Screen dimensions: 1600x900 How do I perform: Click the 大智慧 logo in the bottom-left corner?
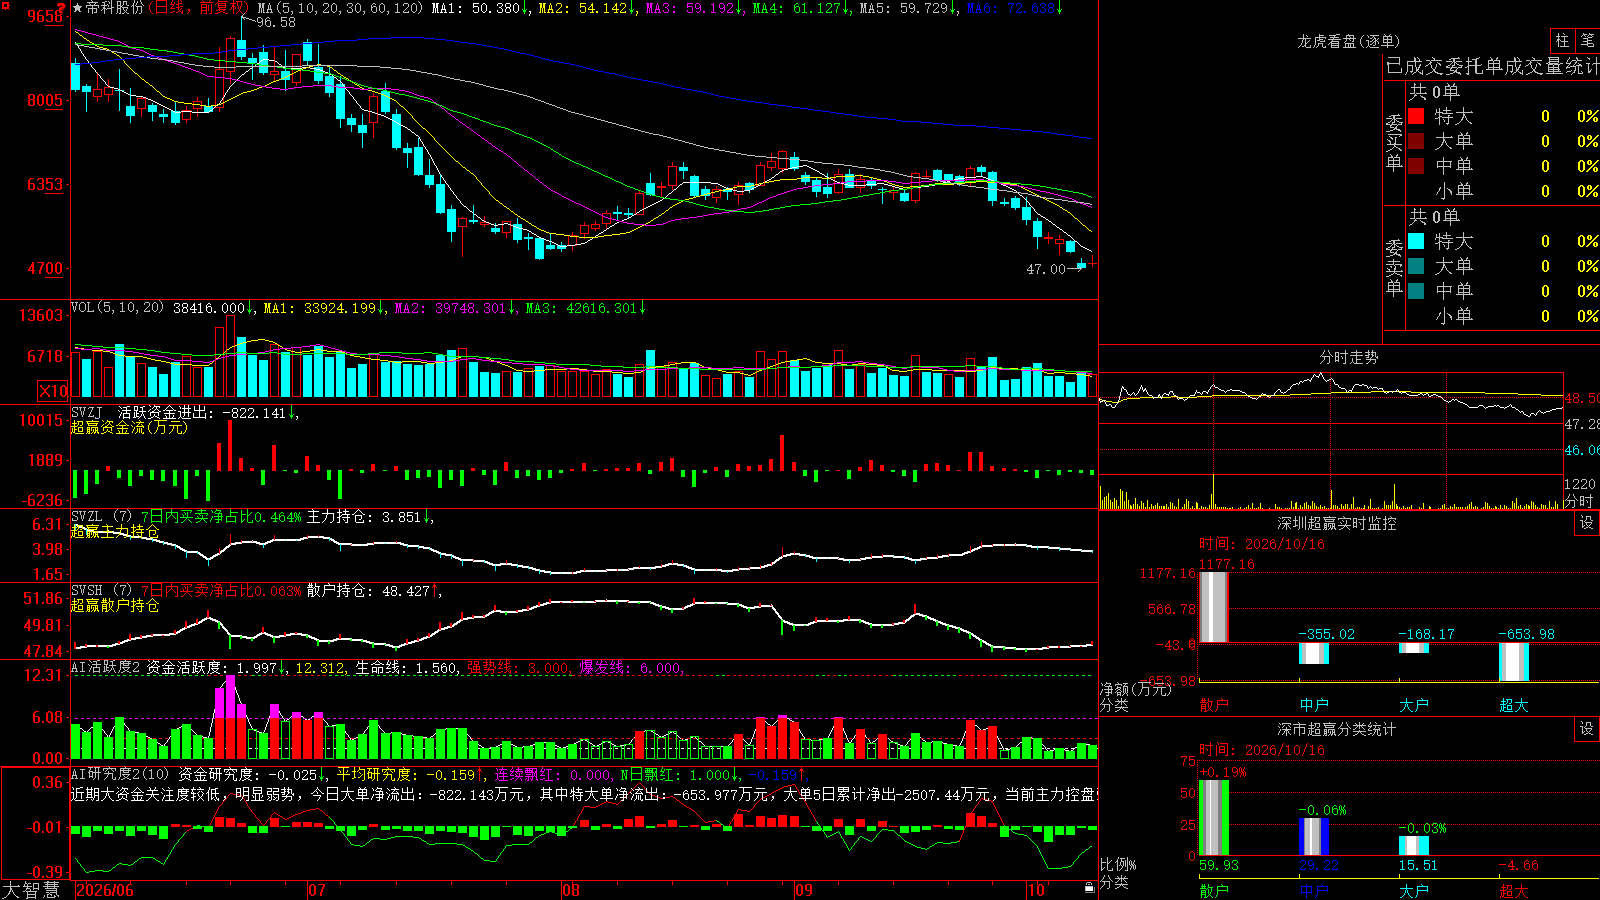[31, 890]
